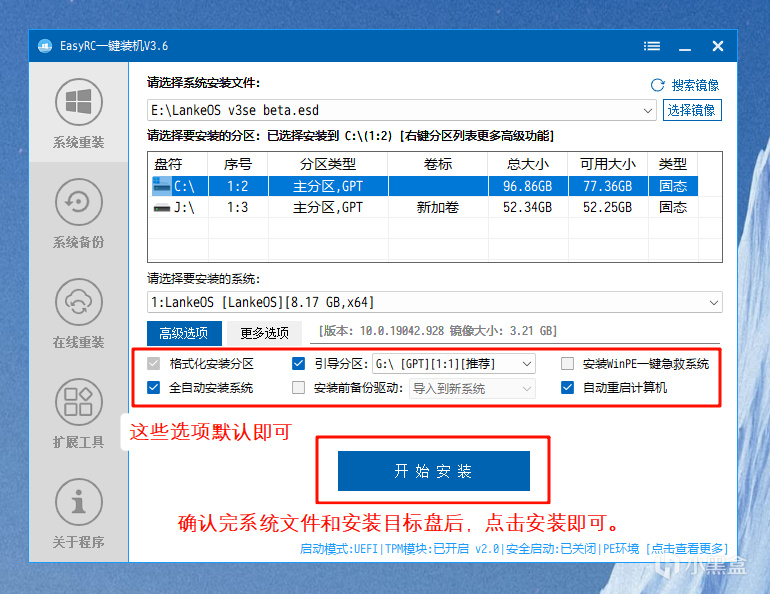
Task: Click the 新加卷 volume label cell
Action: tap(438, 208)
